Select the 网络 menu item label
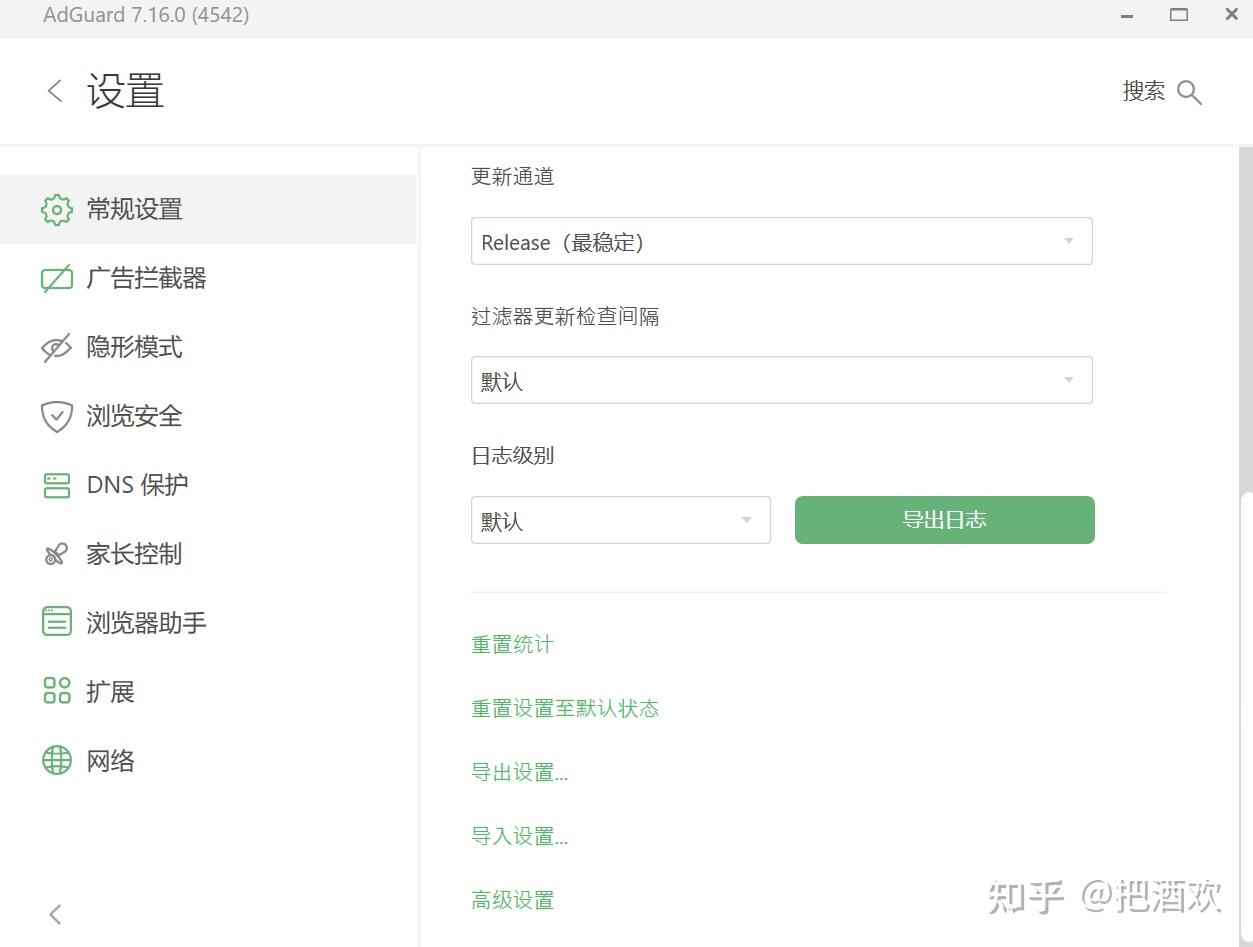Image resolution: width=1253 pixels, height=947 pixels. 111,761
